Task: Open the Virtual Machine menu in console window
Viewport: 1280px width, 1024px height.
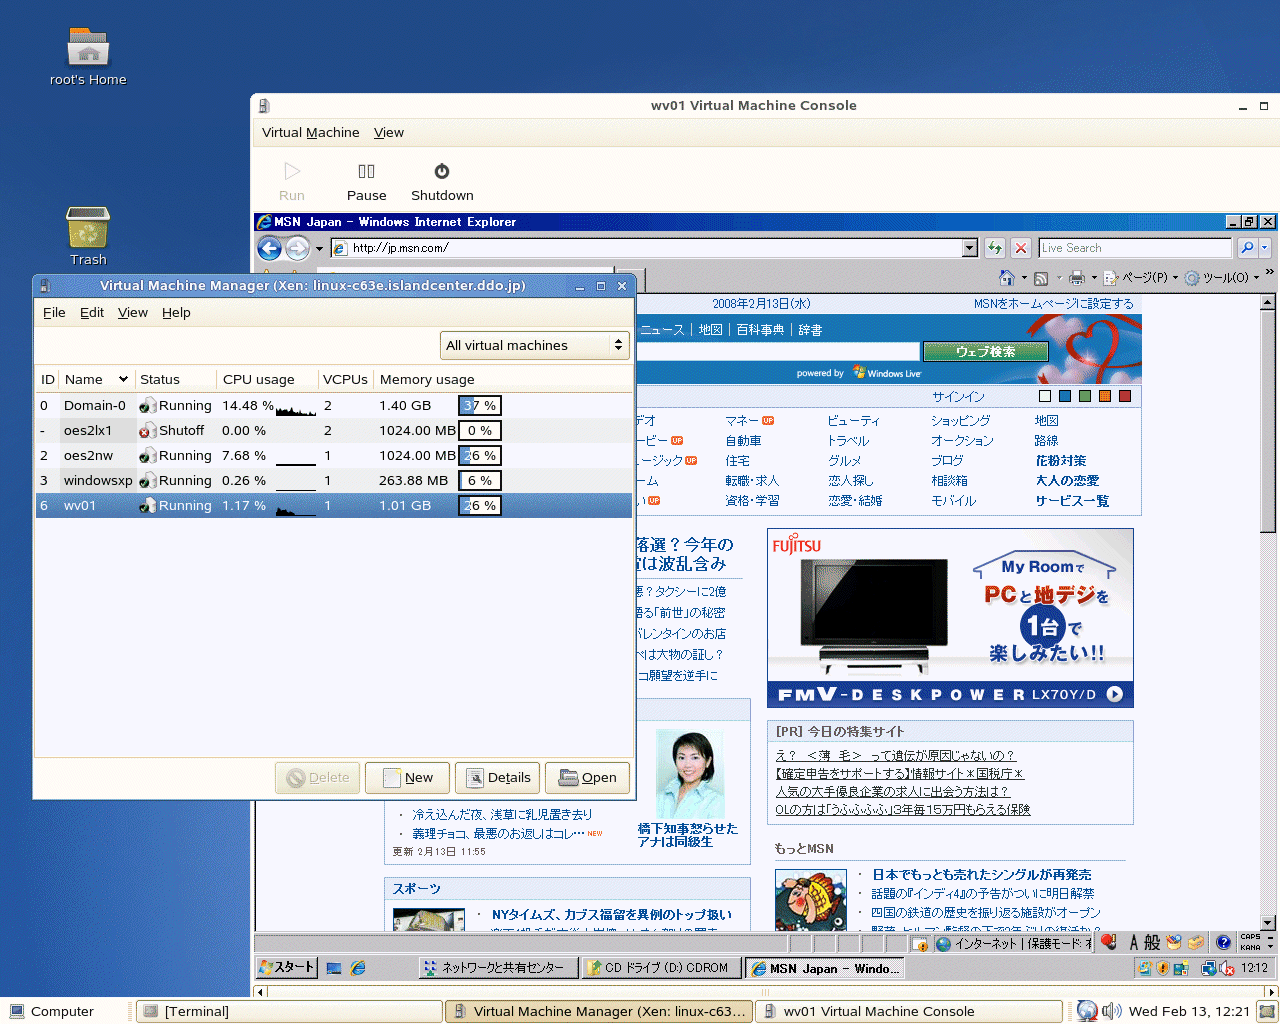Action: [x=310, y=133]
